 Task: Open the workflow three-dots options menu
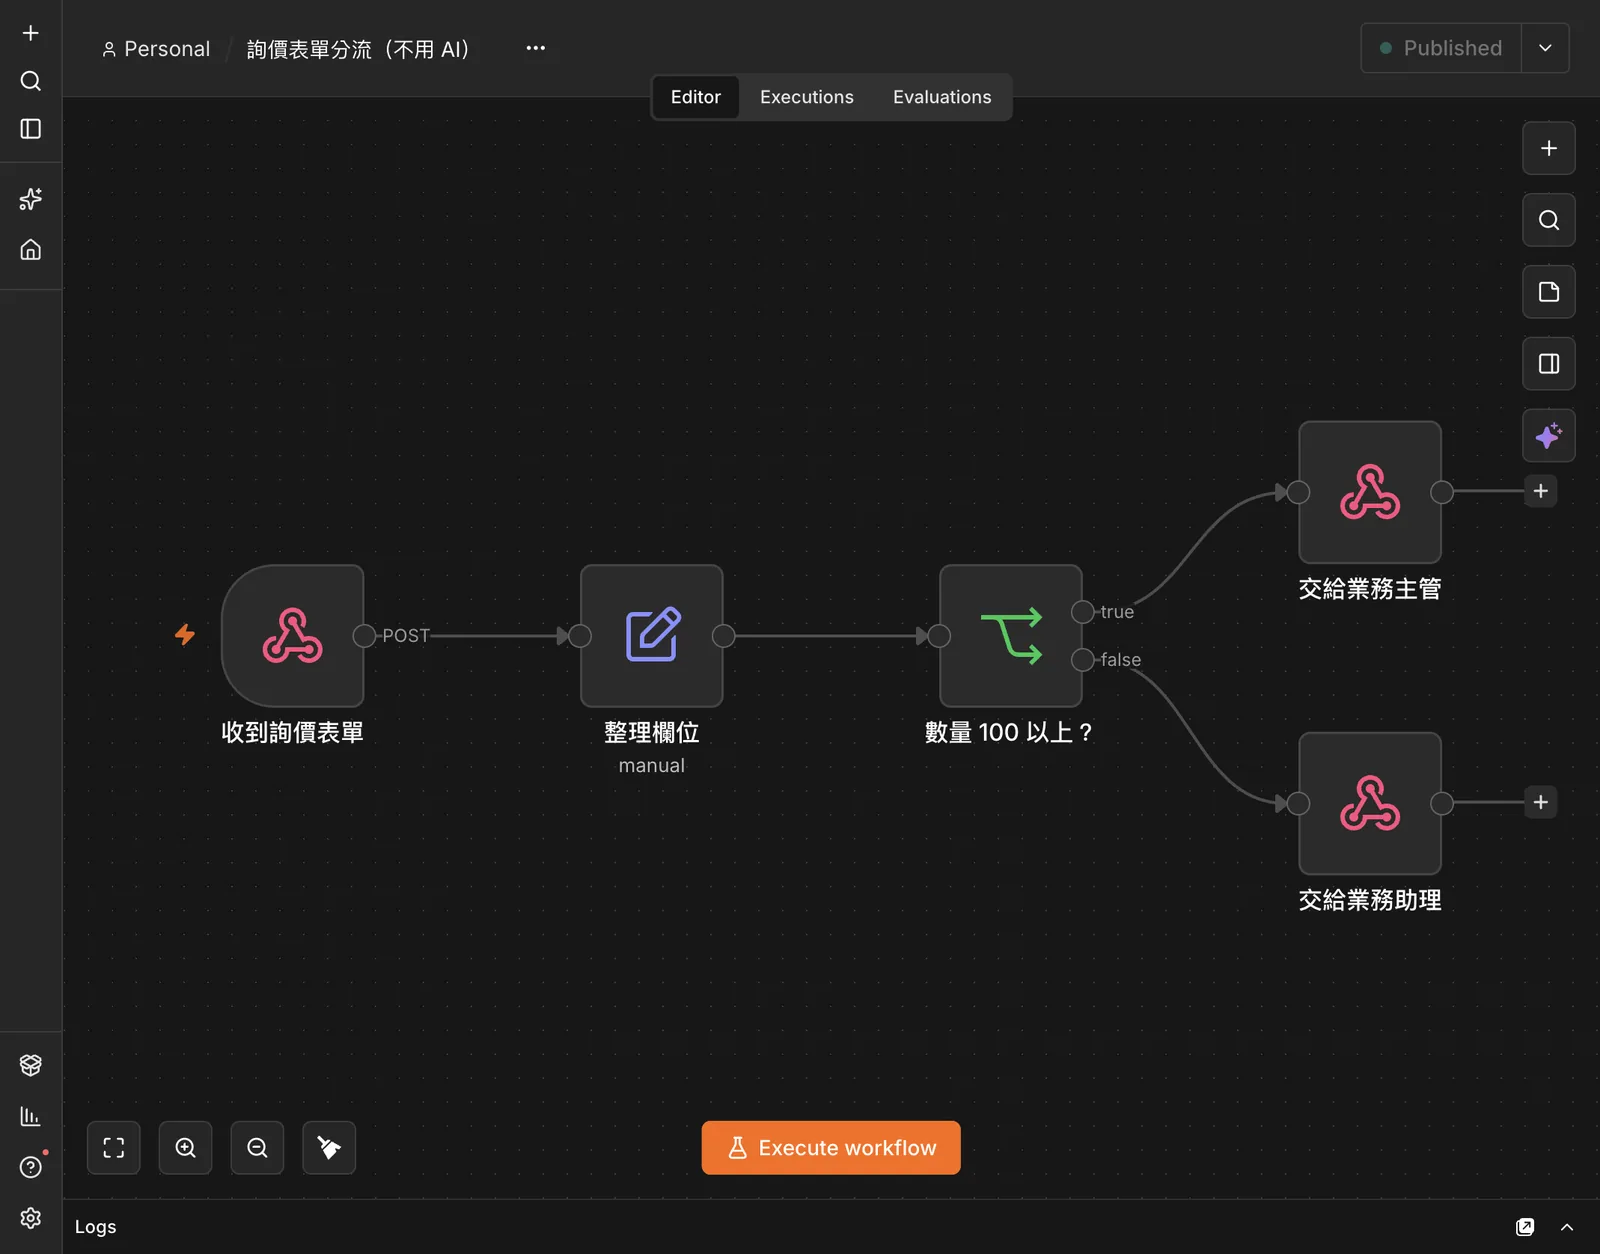[x=536, y=48]
